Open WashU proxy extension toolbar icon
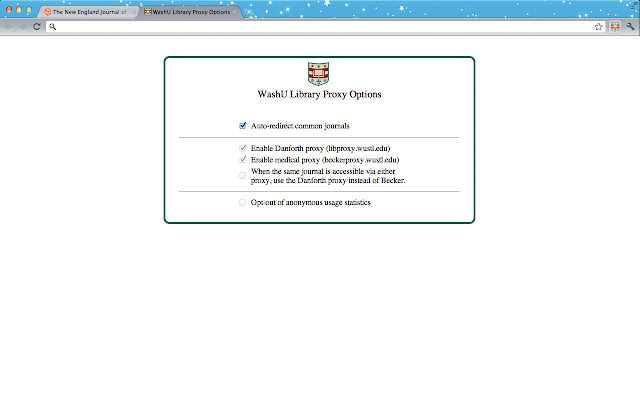Image resolution: width=640 pixels, height=400 pixels. [x=615, y=27]
